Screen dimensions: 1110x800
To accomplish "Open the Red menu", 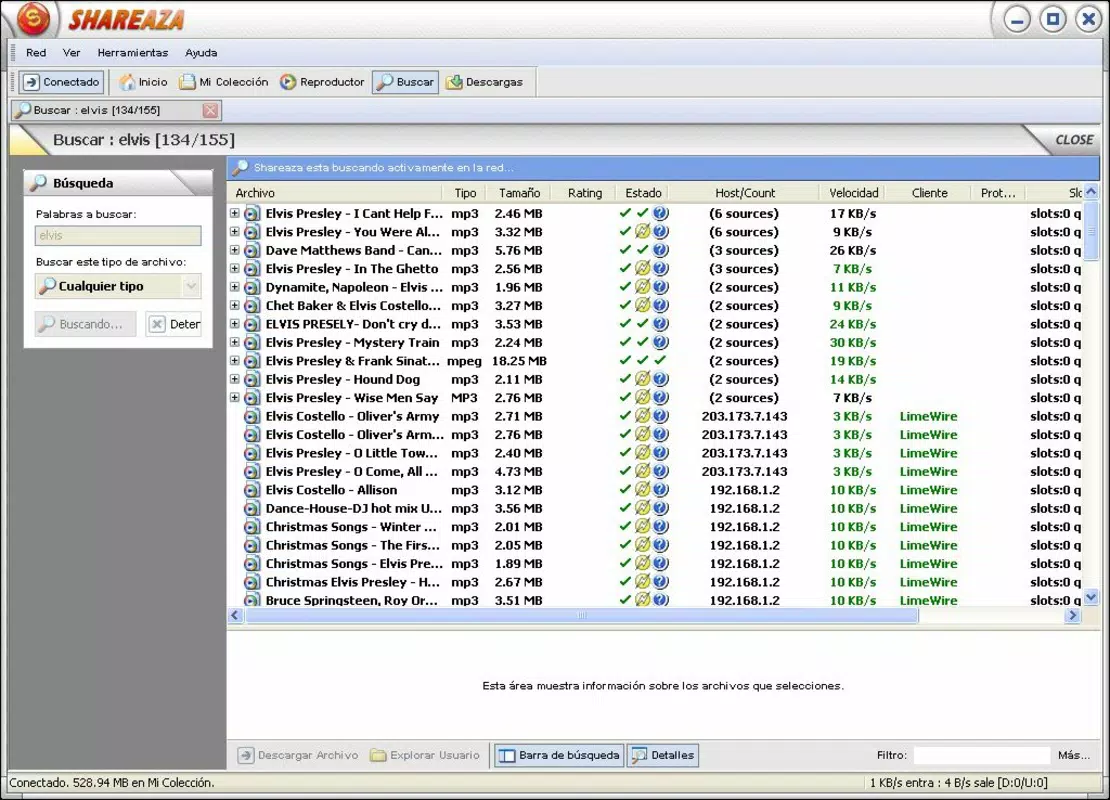I will pos(36,52).
